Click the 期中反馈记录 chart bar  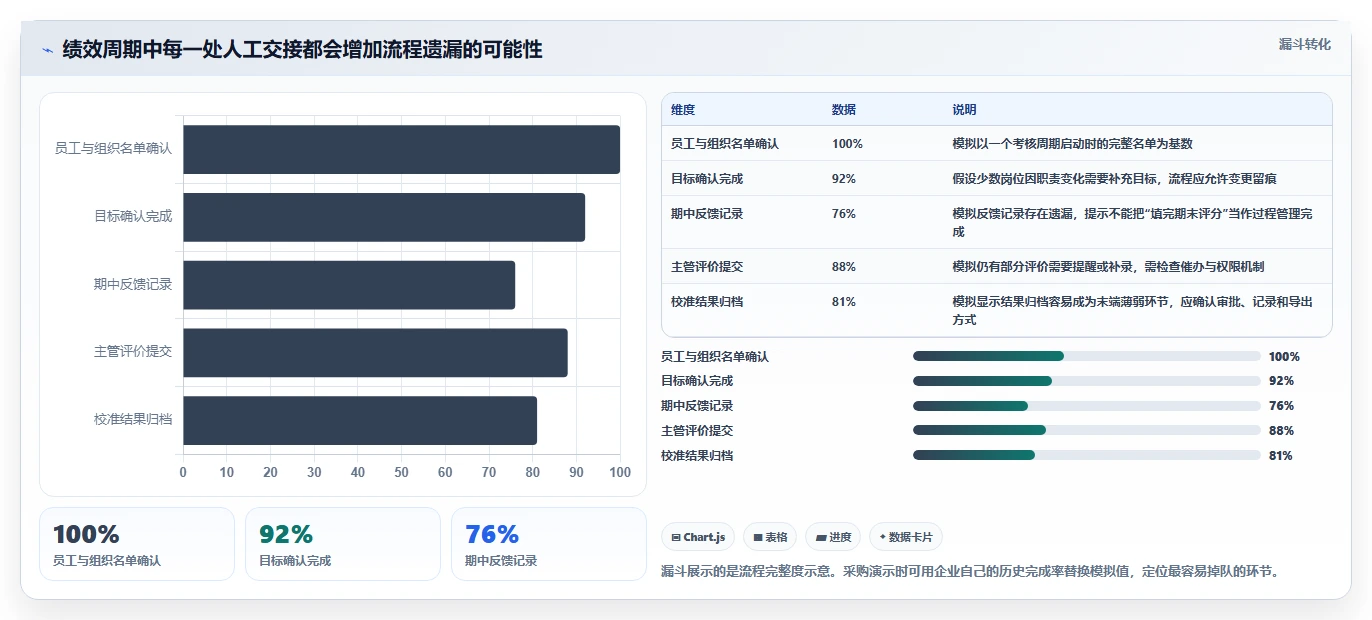click(349, 285)
